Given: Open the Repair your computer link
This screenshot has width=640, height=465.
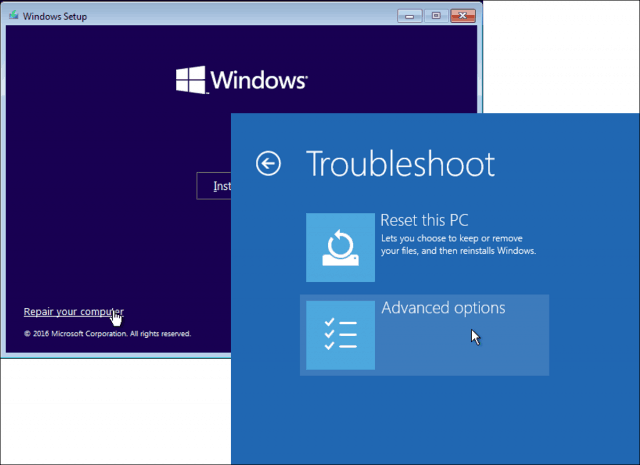Looking at the screenshot, I should (x=73, y=311).
